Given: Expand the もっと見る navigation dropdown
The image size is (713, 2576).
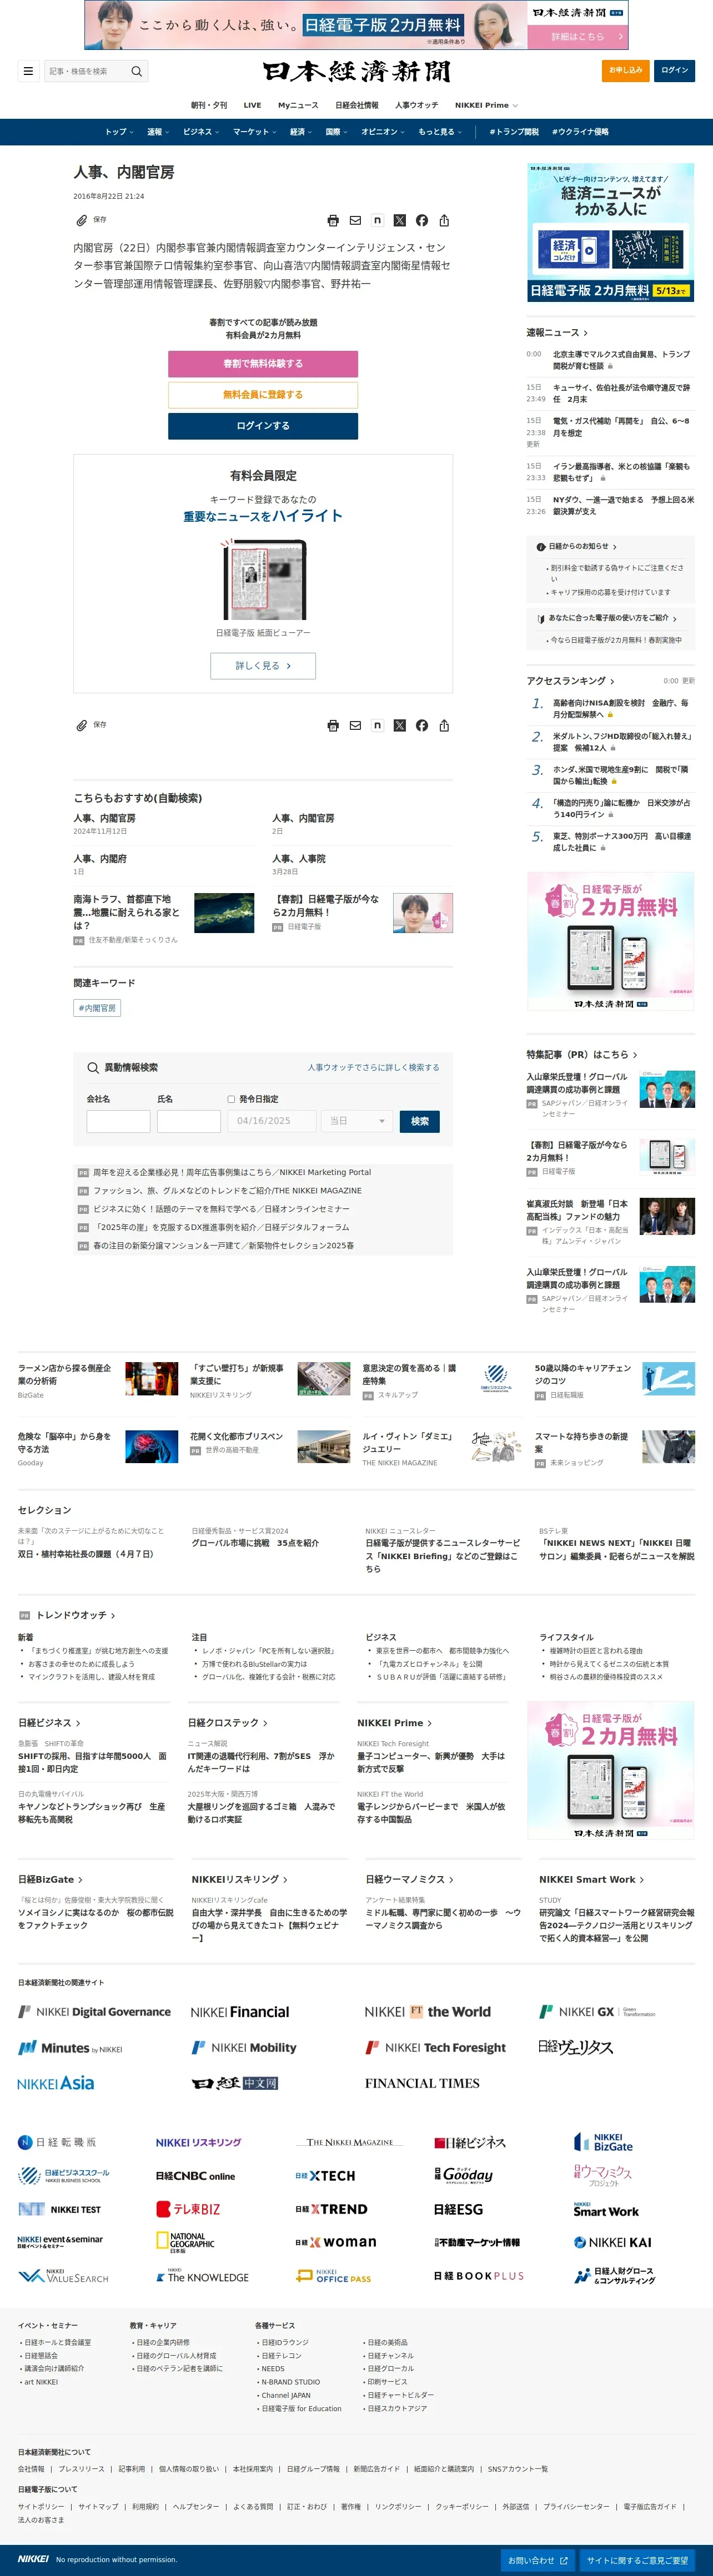Looking at the screenshot, I should pyautogui.click(x=440, y=132).
